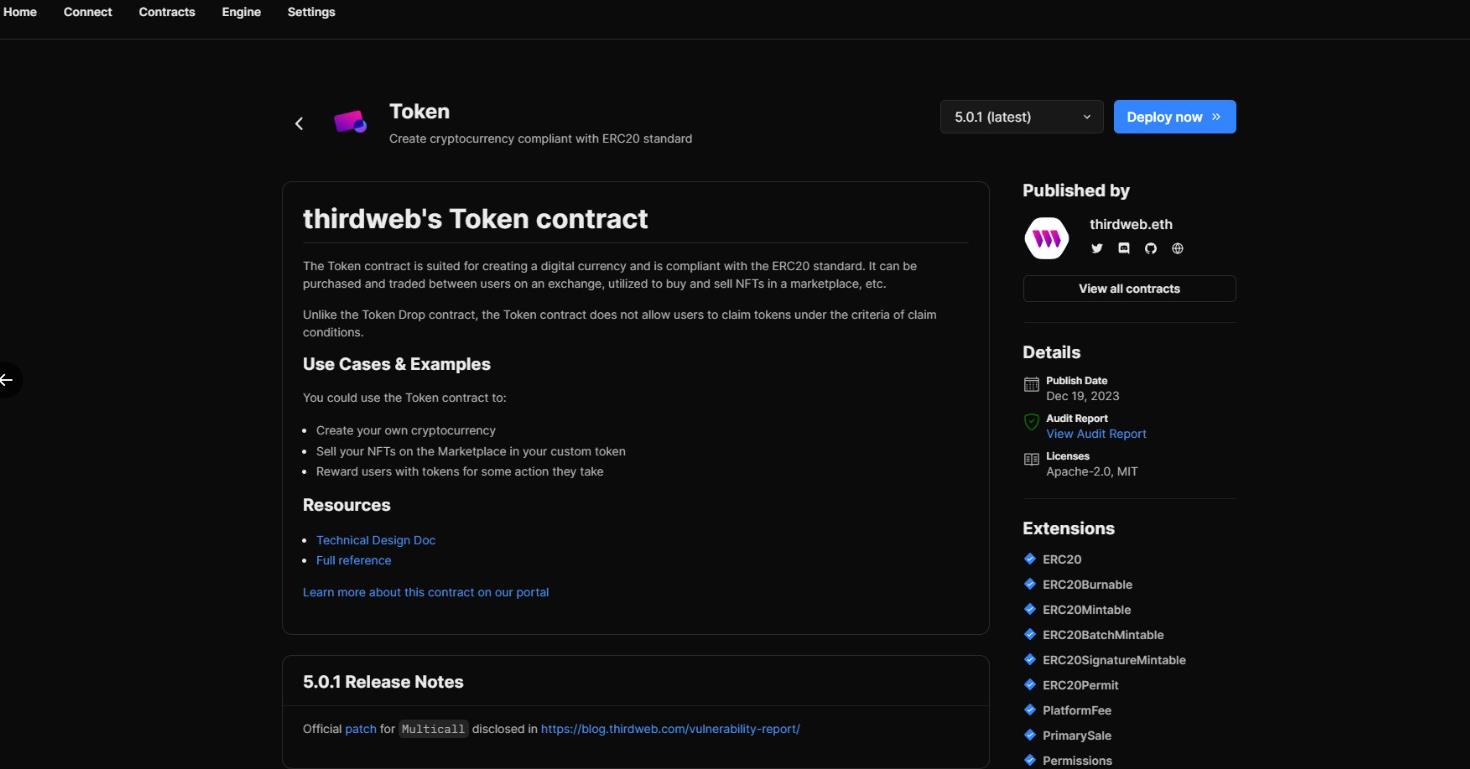Click the Use Cases & Examples heading
The height and width of the screenshot is (769, 1470).
(397, 364)
